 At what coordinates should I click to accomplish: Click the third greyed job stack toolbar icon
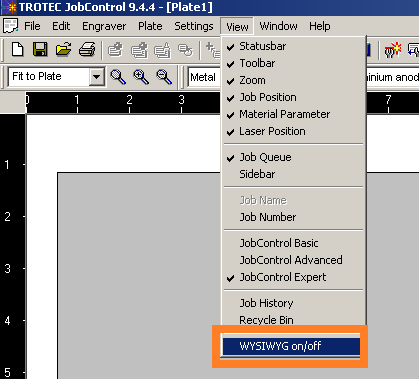point(162,50)
